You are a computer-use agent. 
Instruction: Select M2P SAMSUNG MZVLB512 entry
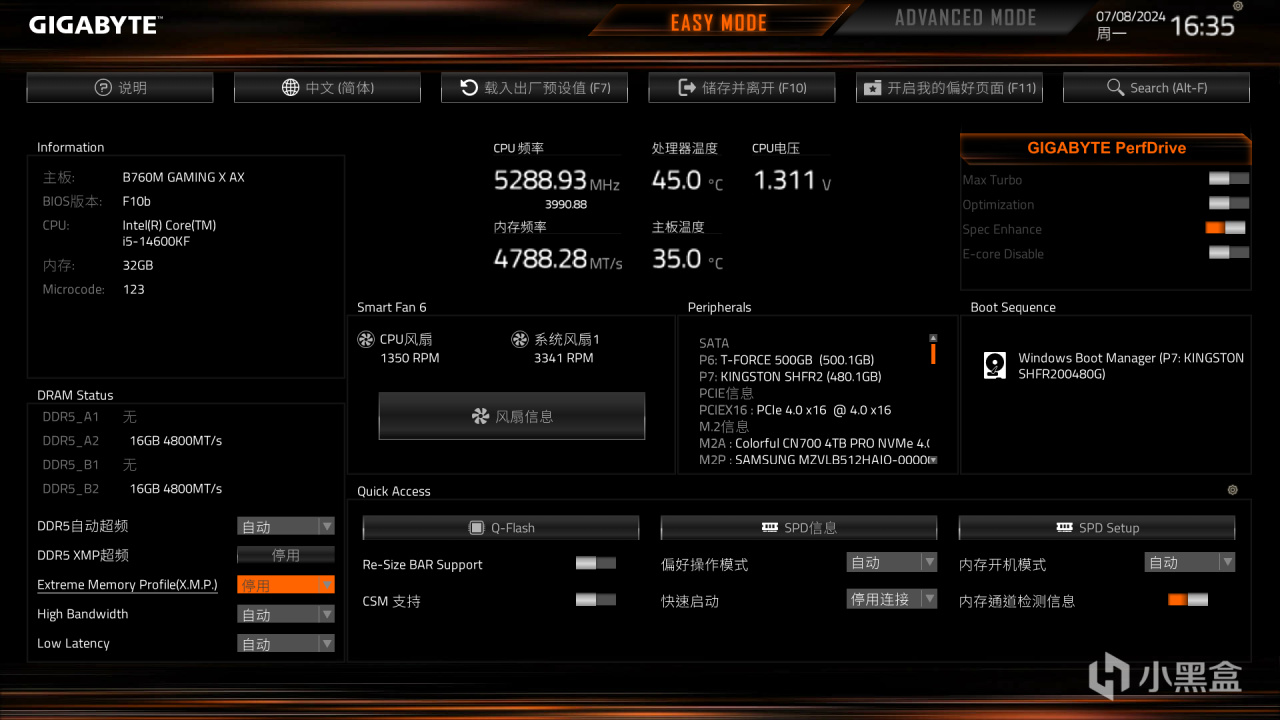pos(814,460)
